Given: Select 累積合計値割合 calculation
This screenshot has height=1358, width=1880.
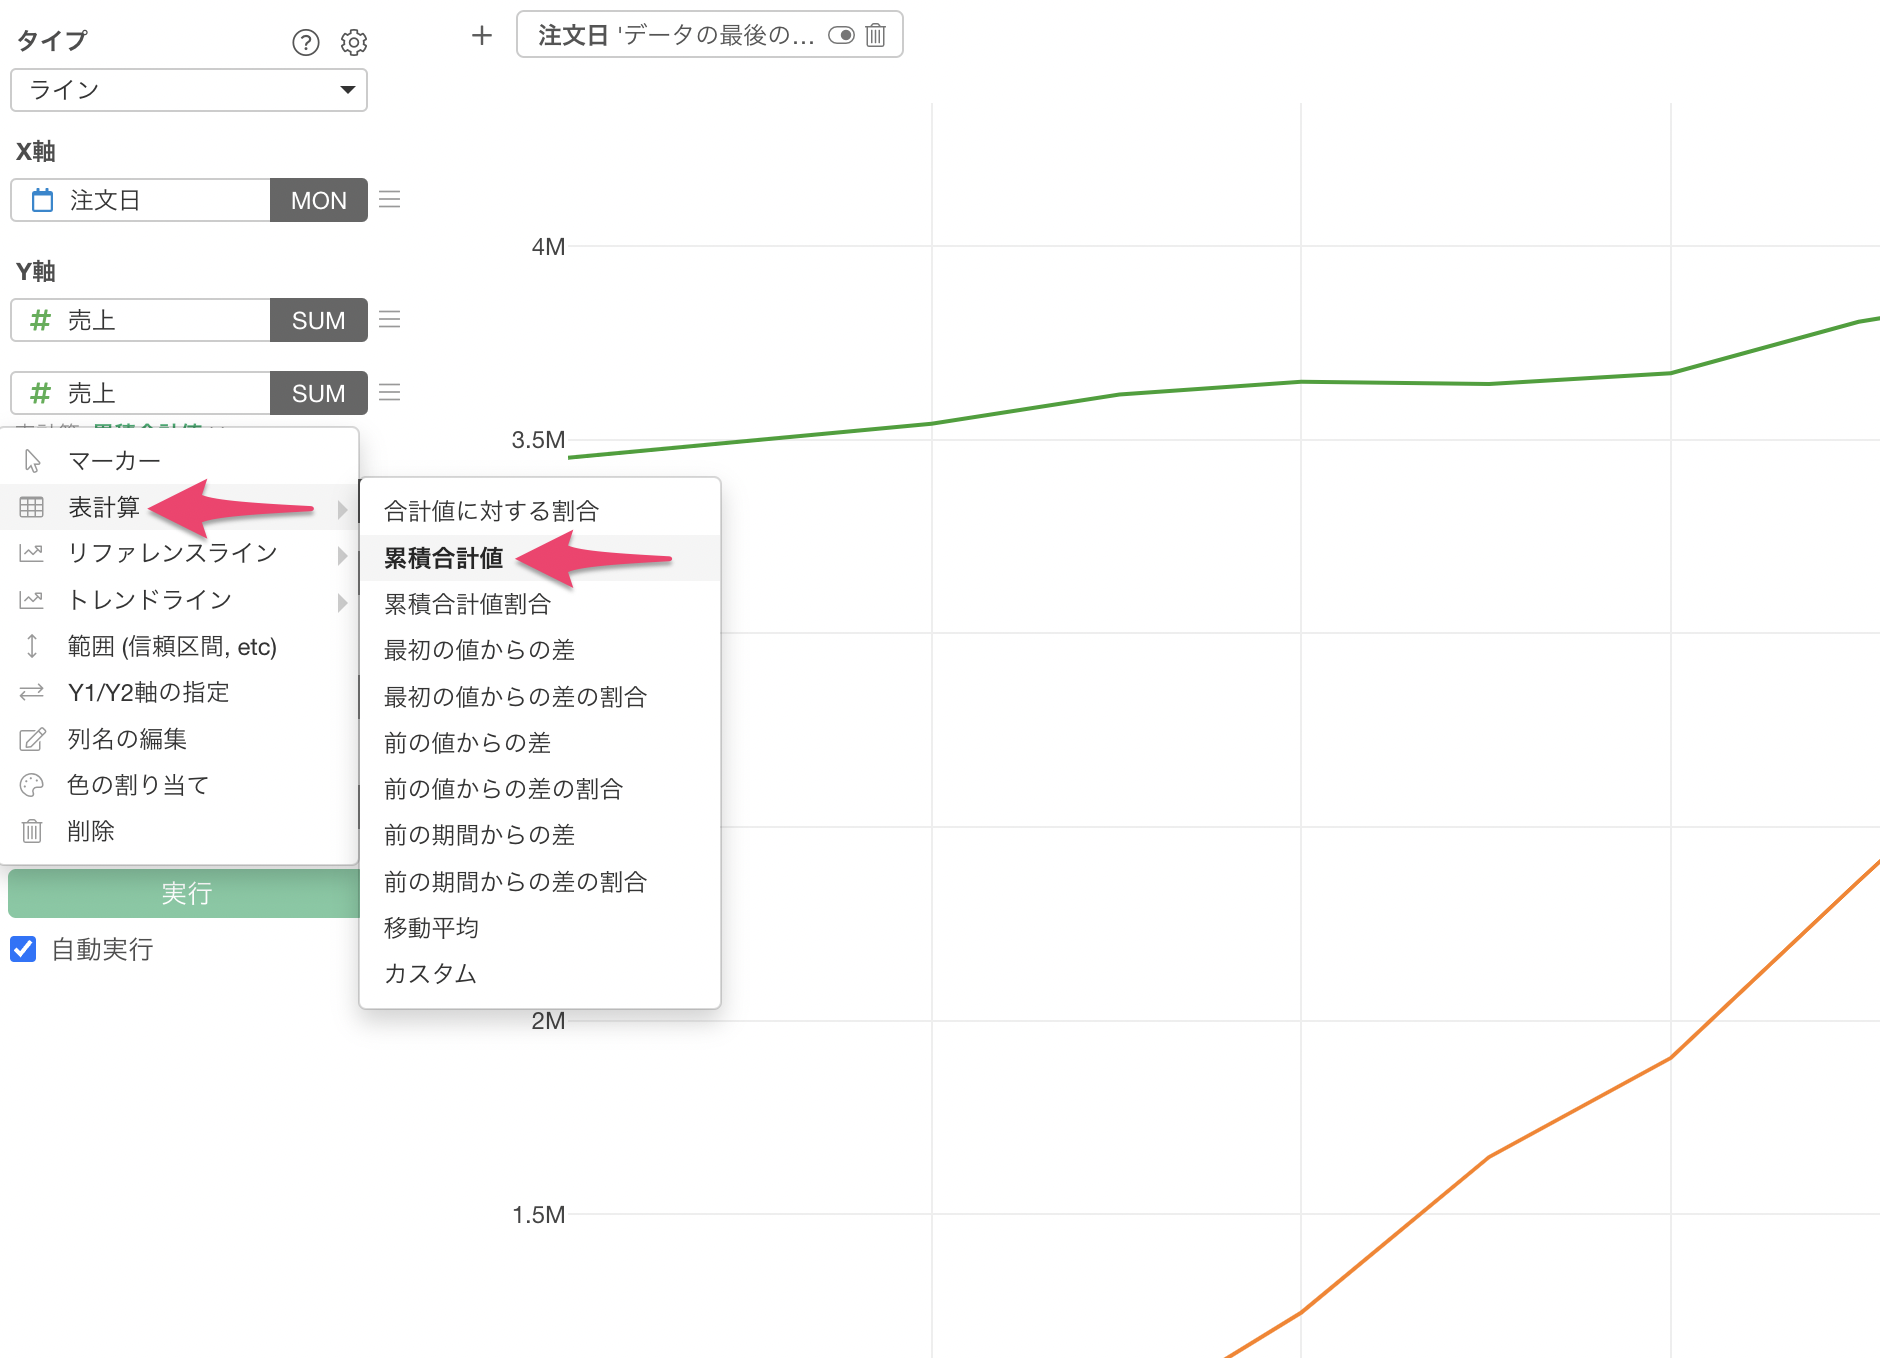Looking at the screenshot, I should pos(540,604).
